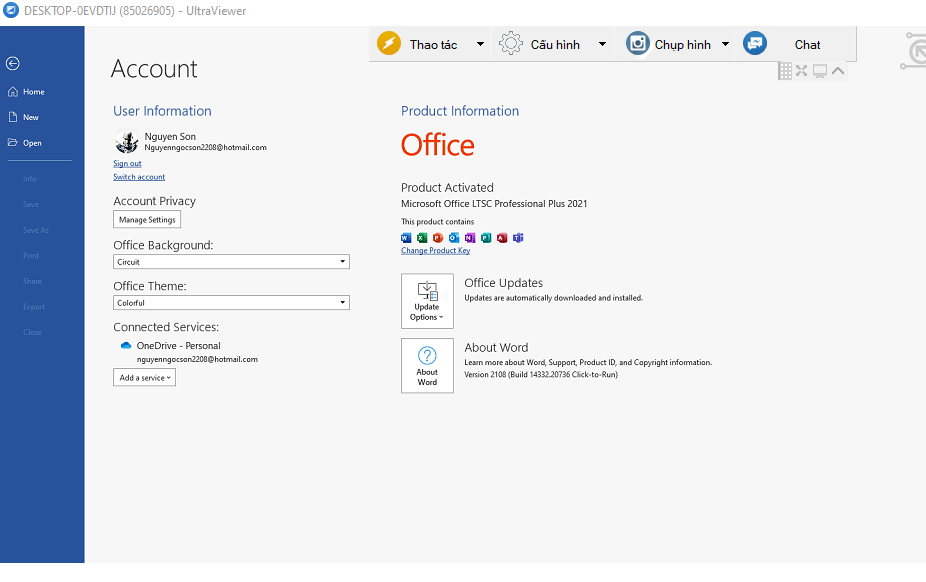926x582 pixels.
Task: Click the camera Chụp hình icon
Action: [638, 43]
